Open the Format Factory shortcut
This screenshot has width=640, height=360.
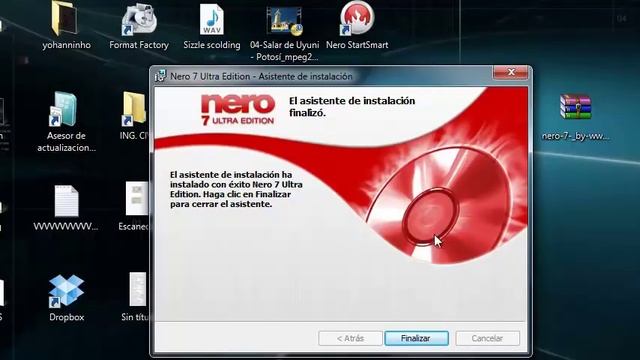pos(139,20)
